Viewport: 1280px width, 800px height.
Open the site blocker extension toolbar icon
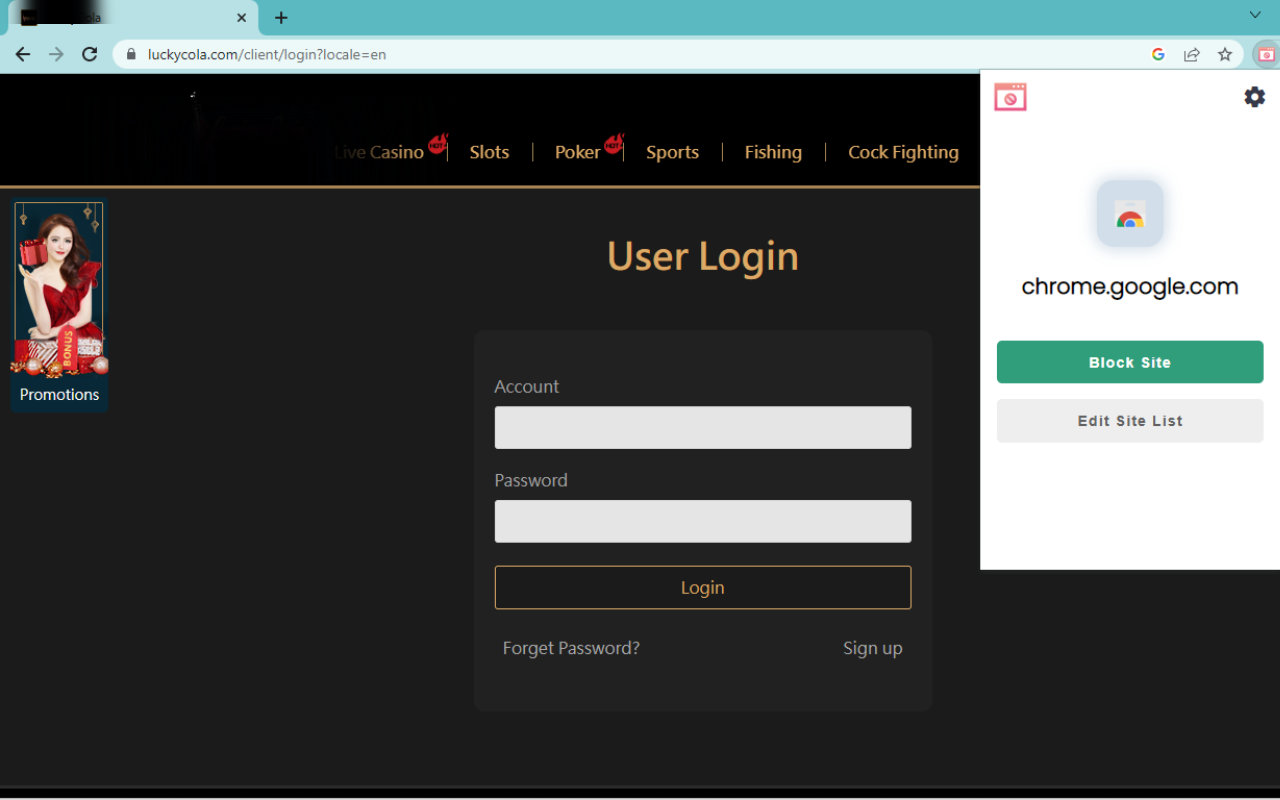point(1266,54)
